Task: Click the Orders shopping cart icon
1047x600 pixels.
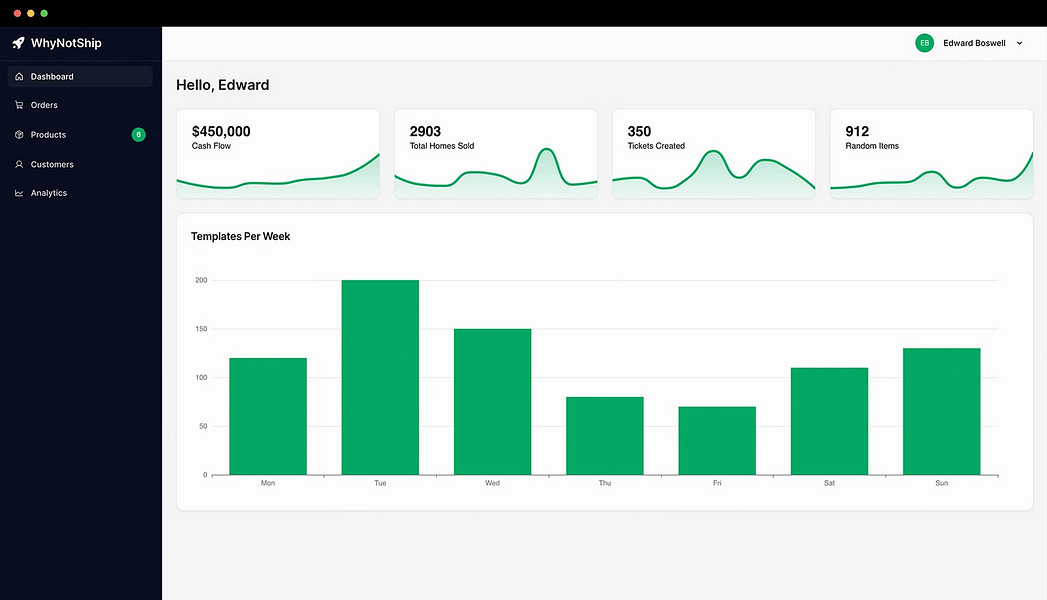Action: click(x=19, y=105)
